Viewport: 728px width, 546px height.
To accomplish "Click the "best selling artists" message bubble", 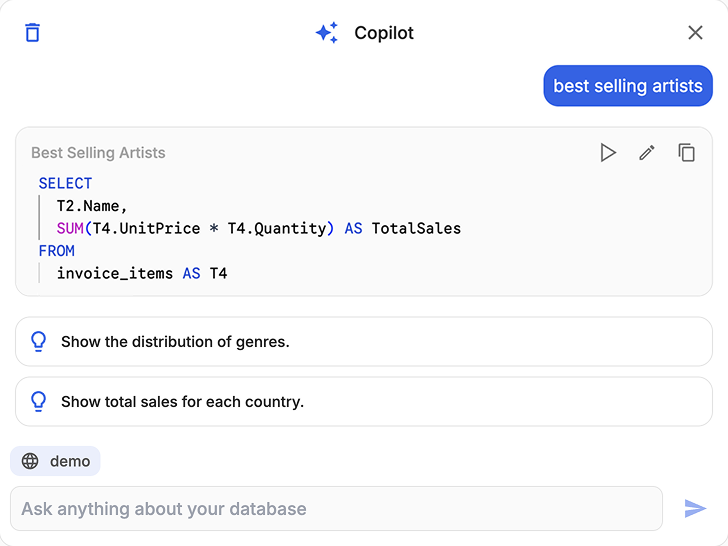I will pos(627,86).
